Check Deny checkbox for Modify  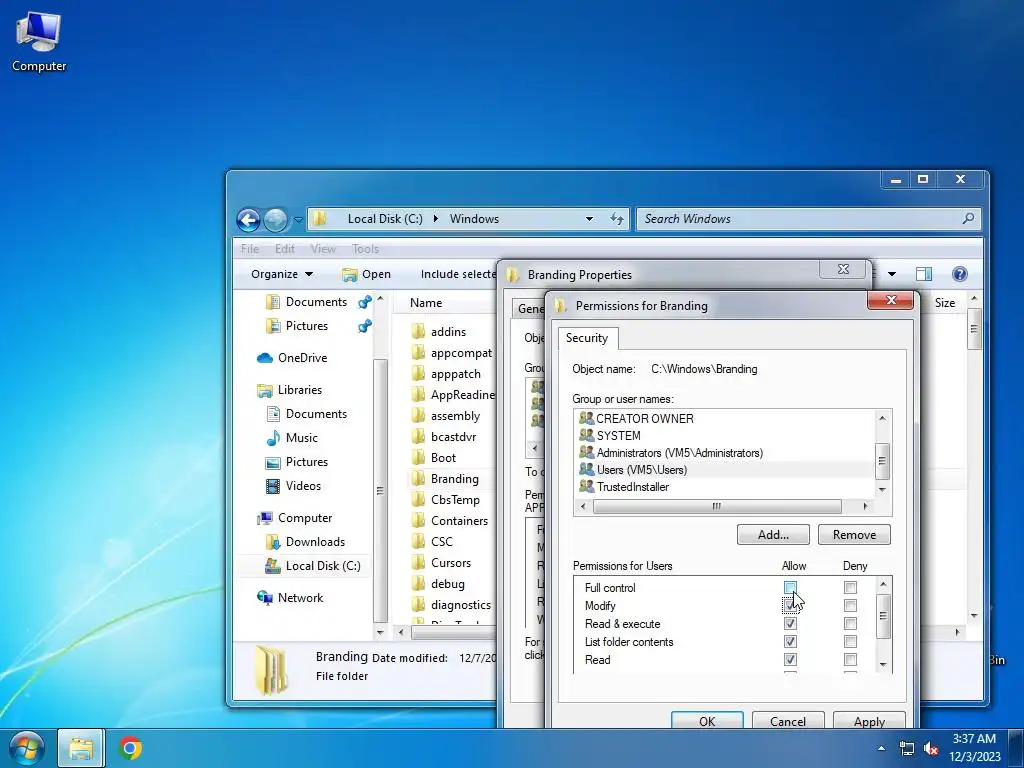850,605
